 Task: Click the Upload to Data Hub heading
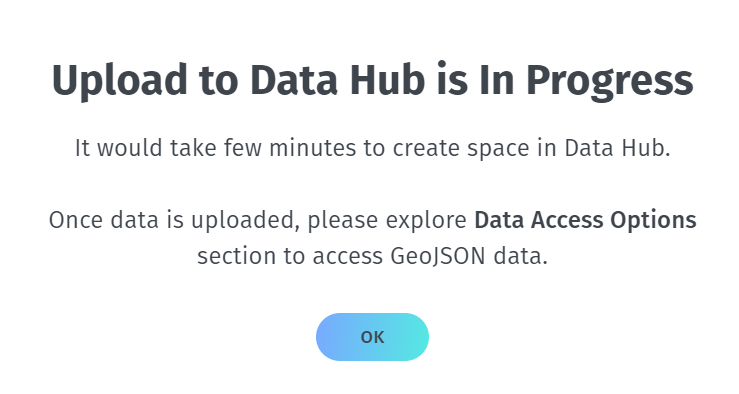tap(372, 81)
